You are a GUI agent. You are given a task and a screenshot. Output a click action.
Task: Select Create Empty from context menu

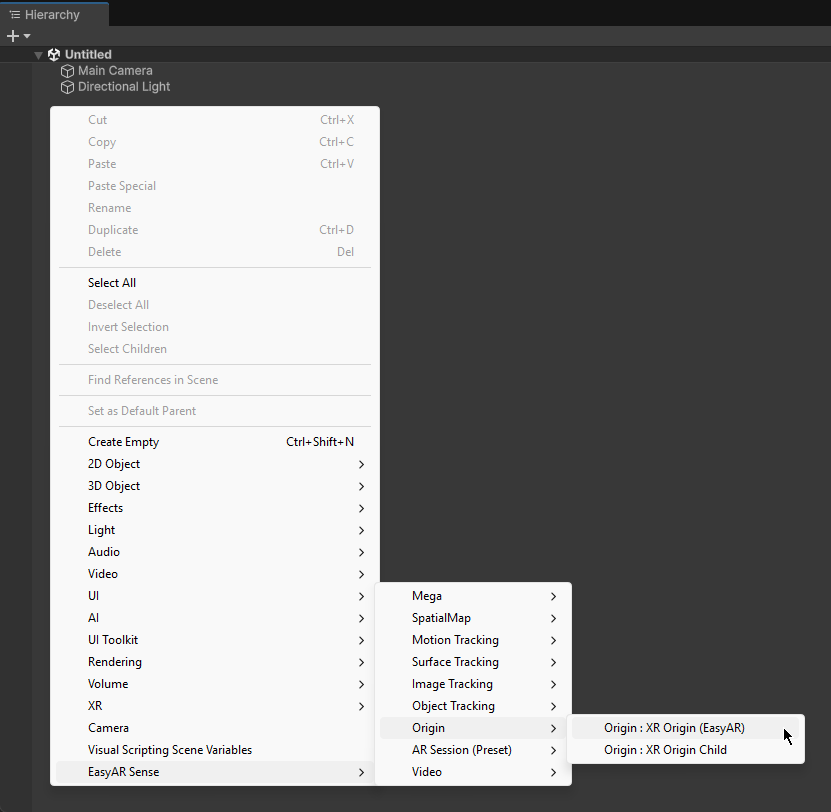click(x=123, y=442)
